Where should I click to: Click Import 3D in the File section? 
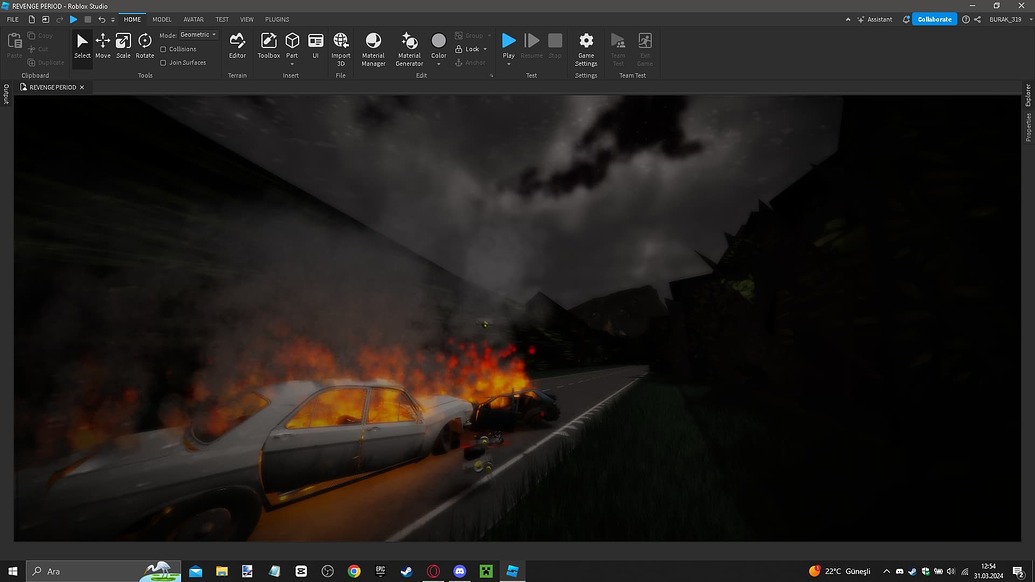pyautogui.click(x=340, y=45)
